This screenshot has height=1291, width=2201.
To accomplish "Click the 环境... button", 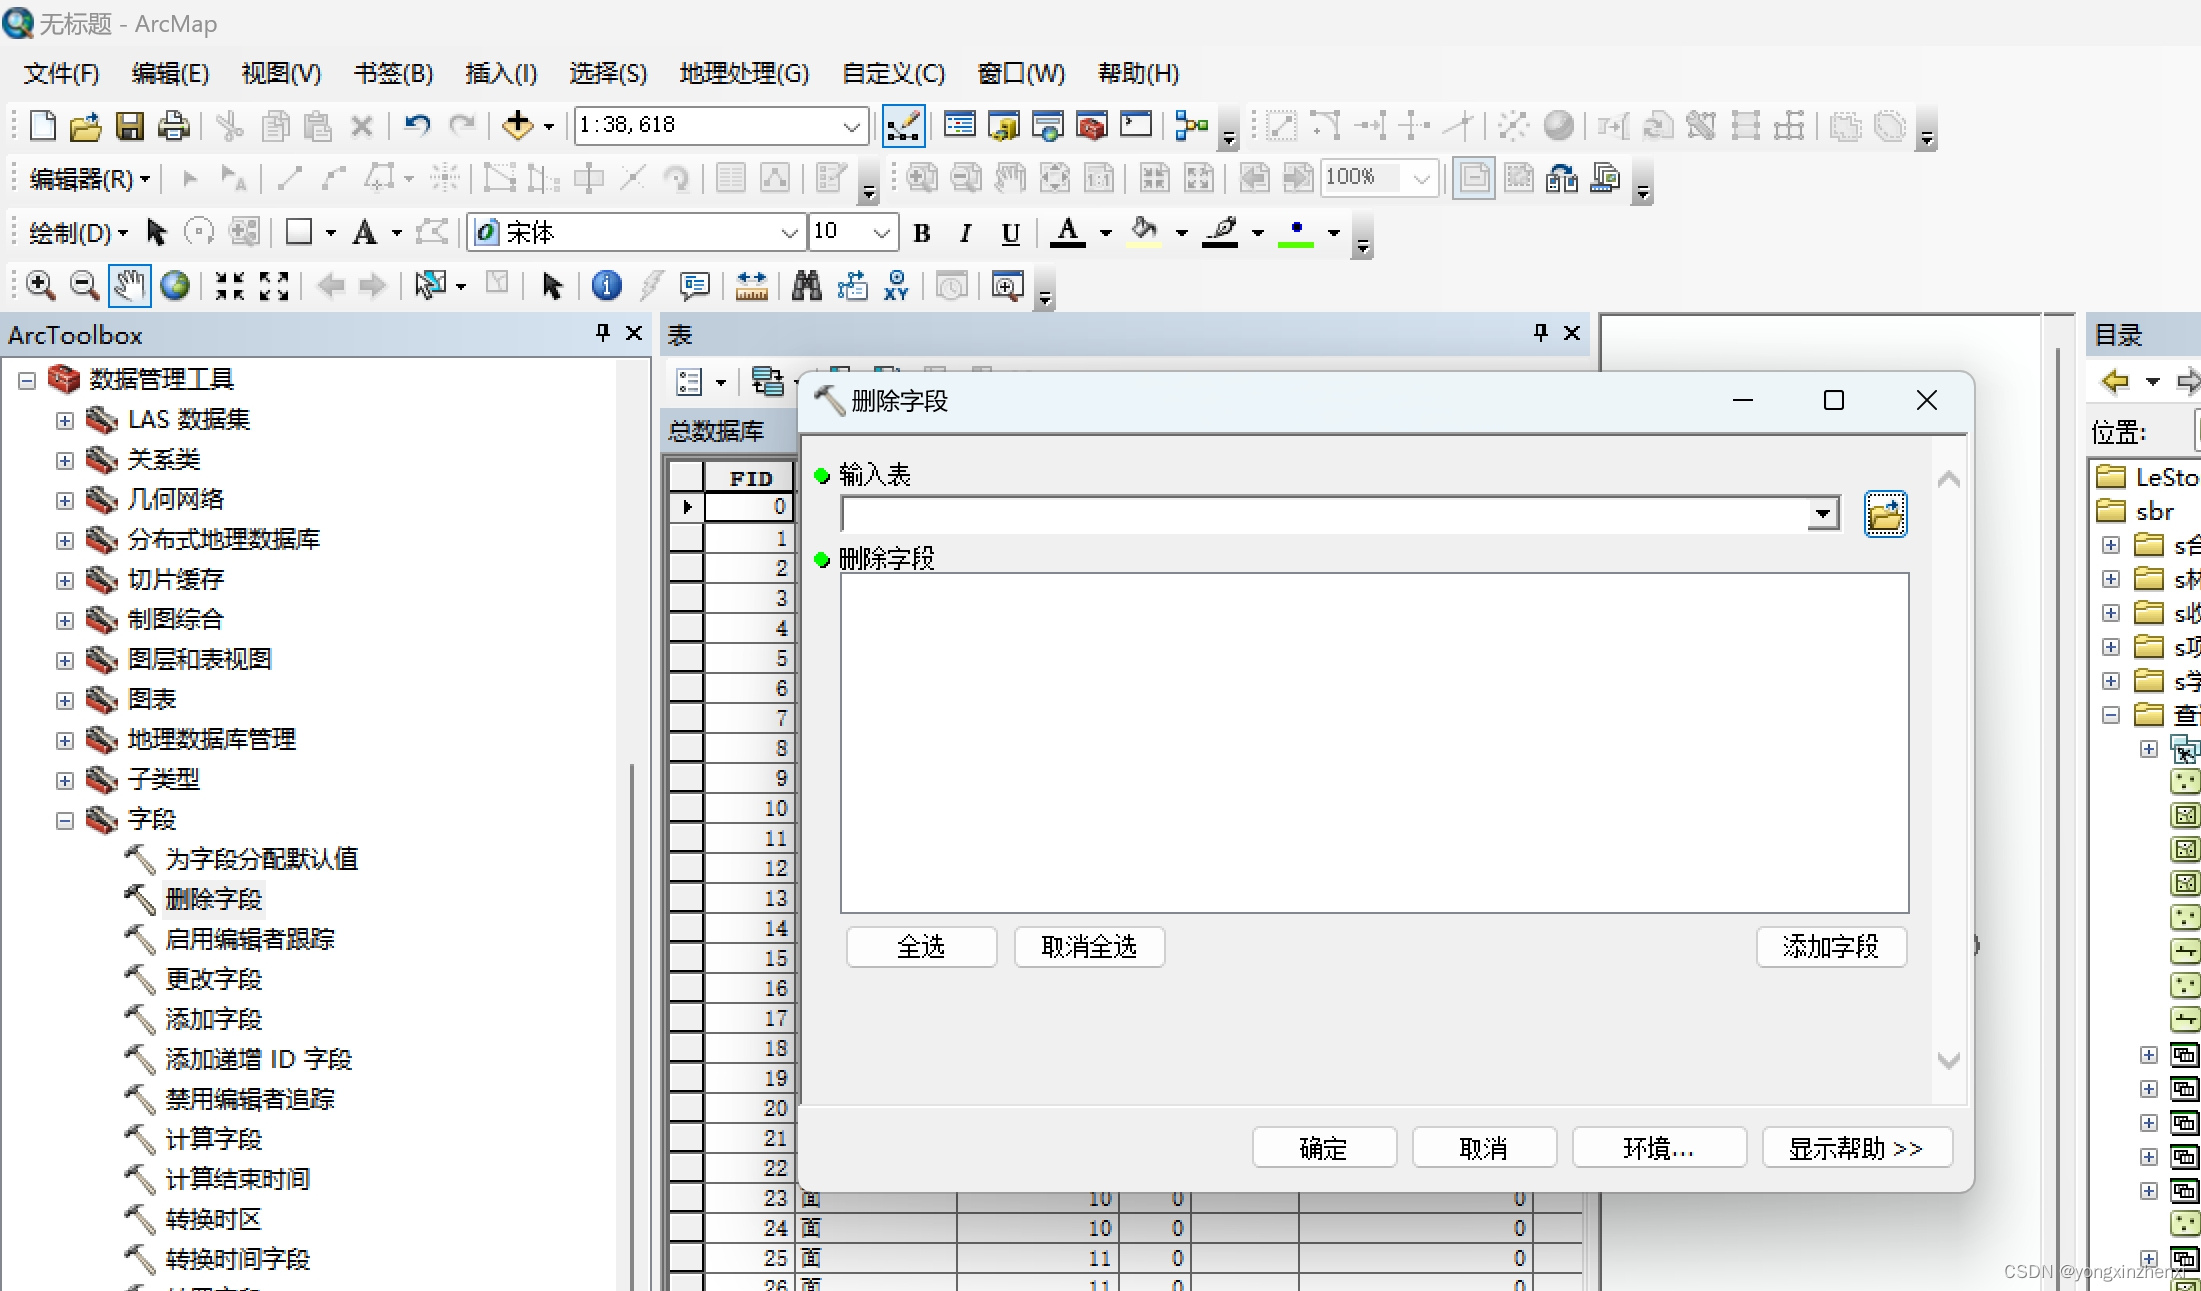I will pos(1659,1148).
